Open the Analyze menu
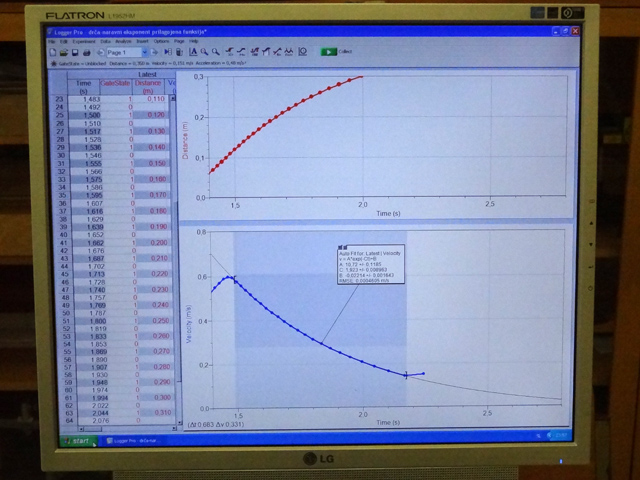This screenshot has height=480, width=640. pos(123,41)
